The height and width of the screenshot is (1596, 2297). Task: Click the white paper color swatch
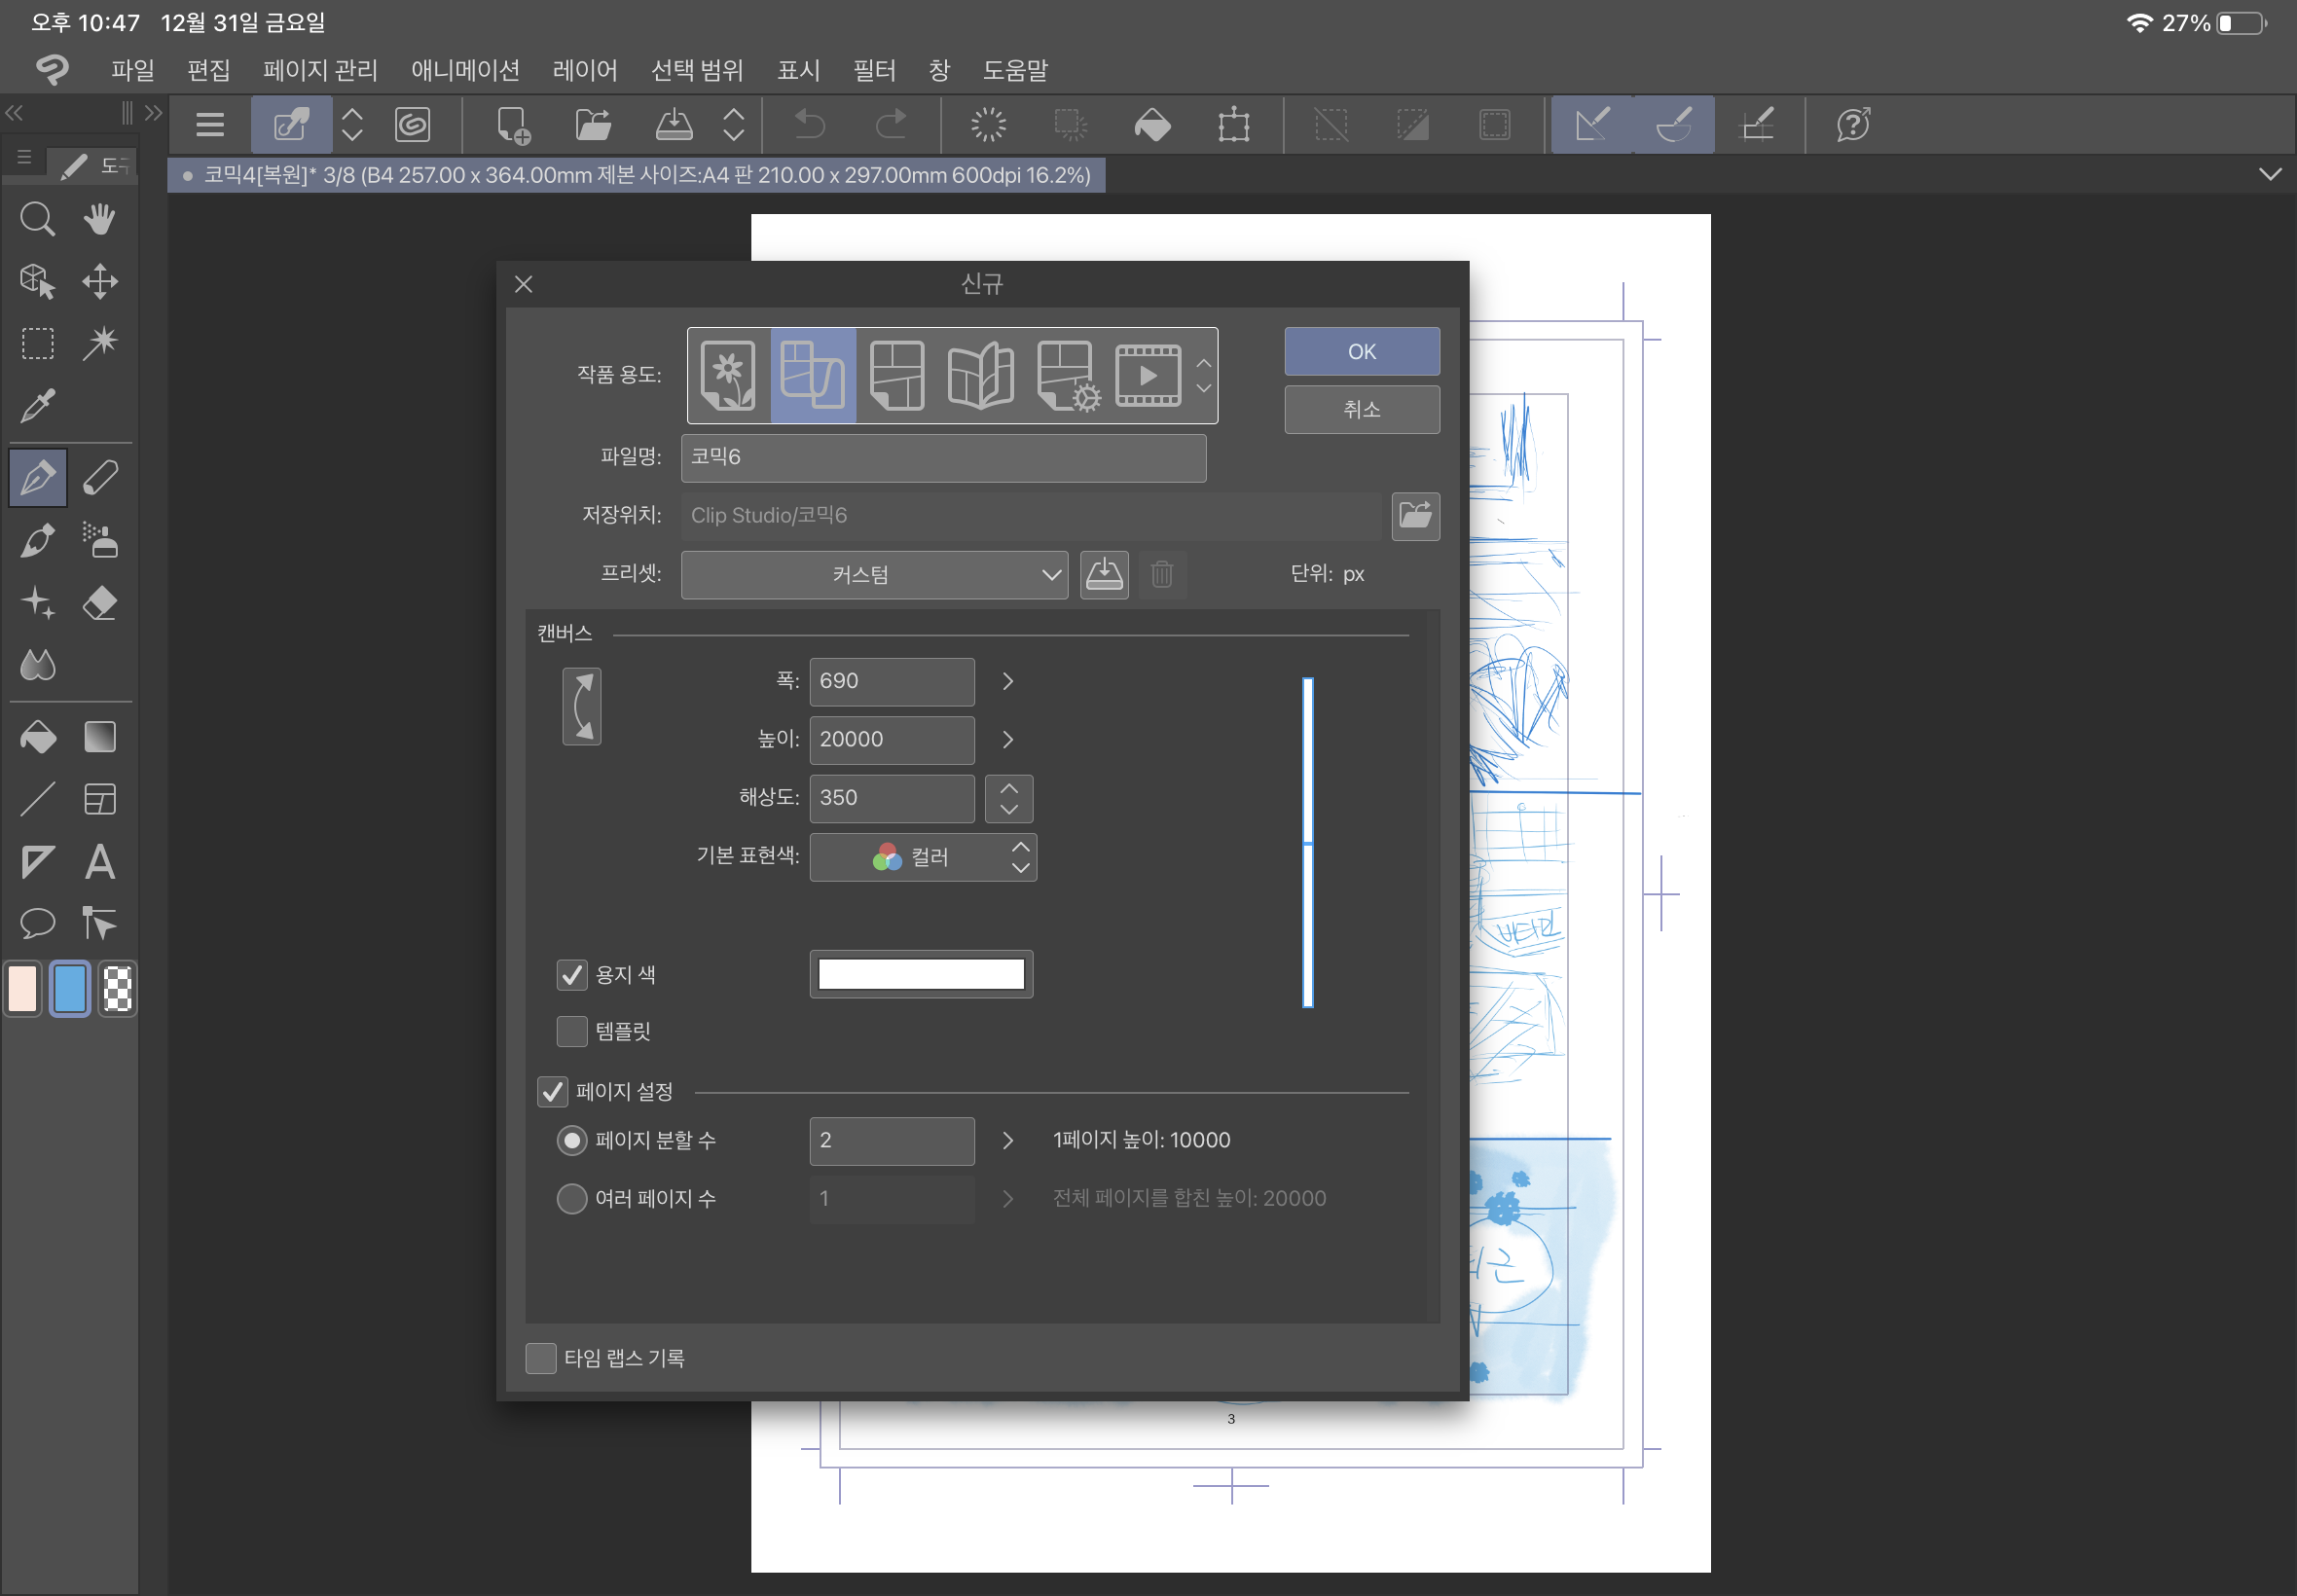[x=921, y=975]
